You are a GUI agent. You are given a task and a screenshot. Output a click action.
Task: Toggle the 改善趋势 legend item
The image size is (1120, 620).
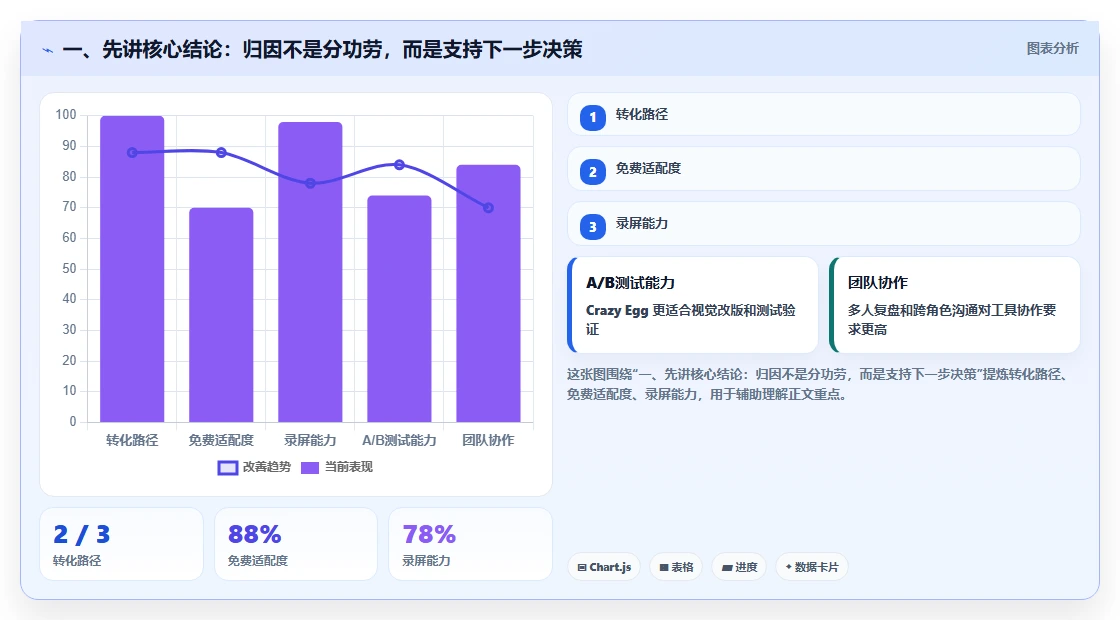tap(254, 467)
